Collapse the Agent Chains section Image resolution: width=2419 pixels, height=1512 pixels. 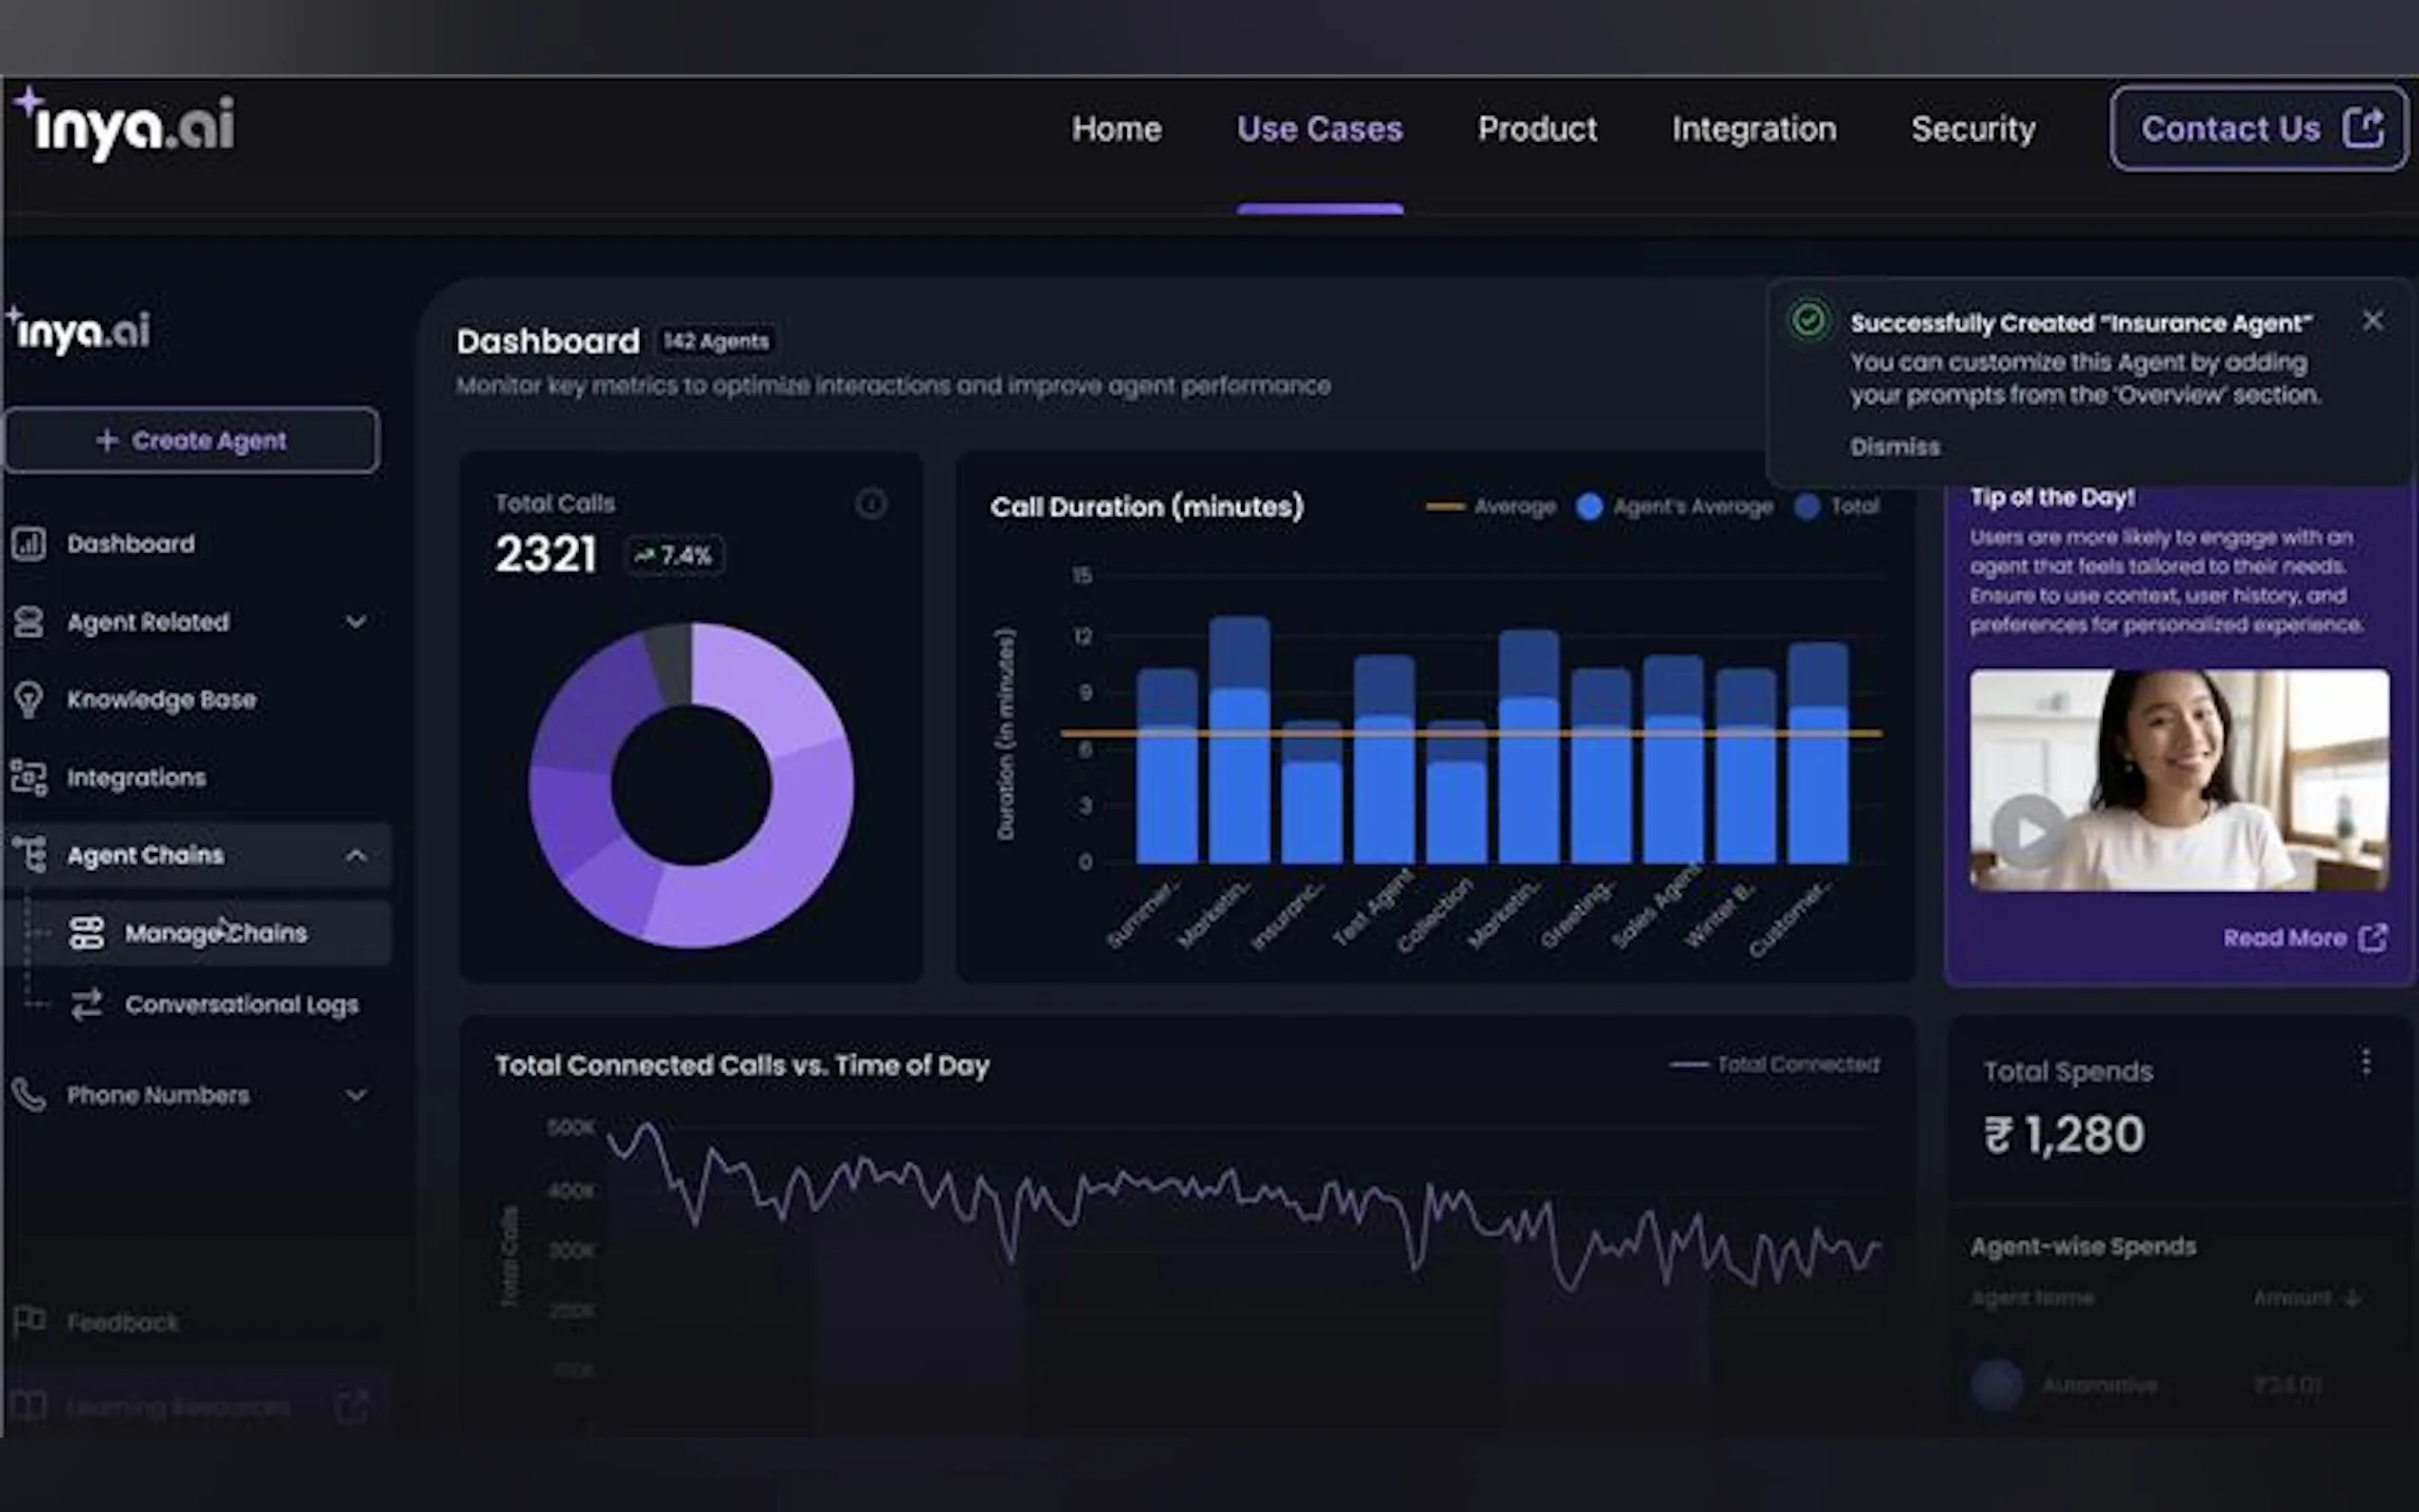tap(356, 856)
